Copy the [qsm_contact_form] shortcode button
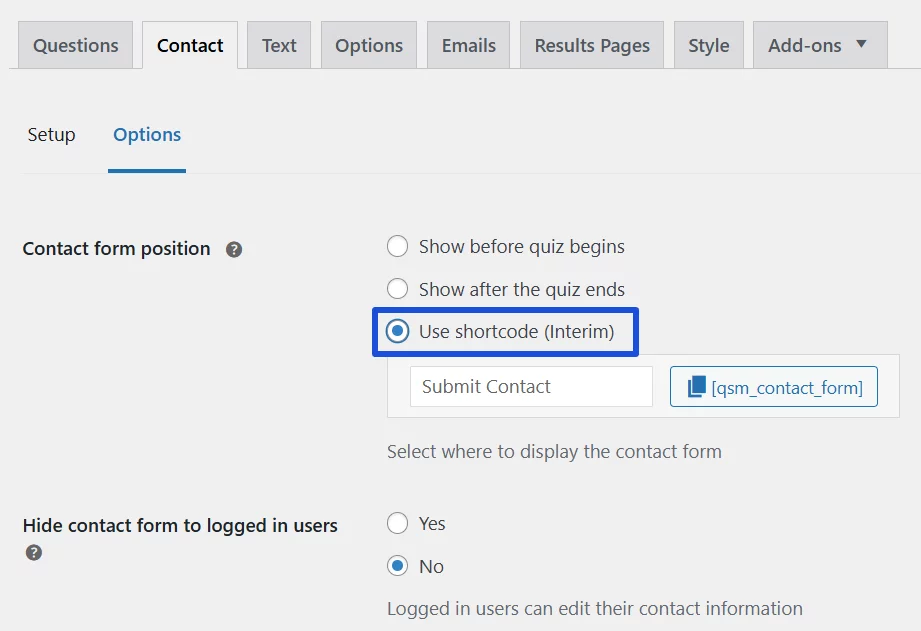 point(774,387)
